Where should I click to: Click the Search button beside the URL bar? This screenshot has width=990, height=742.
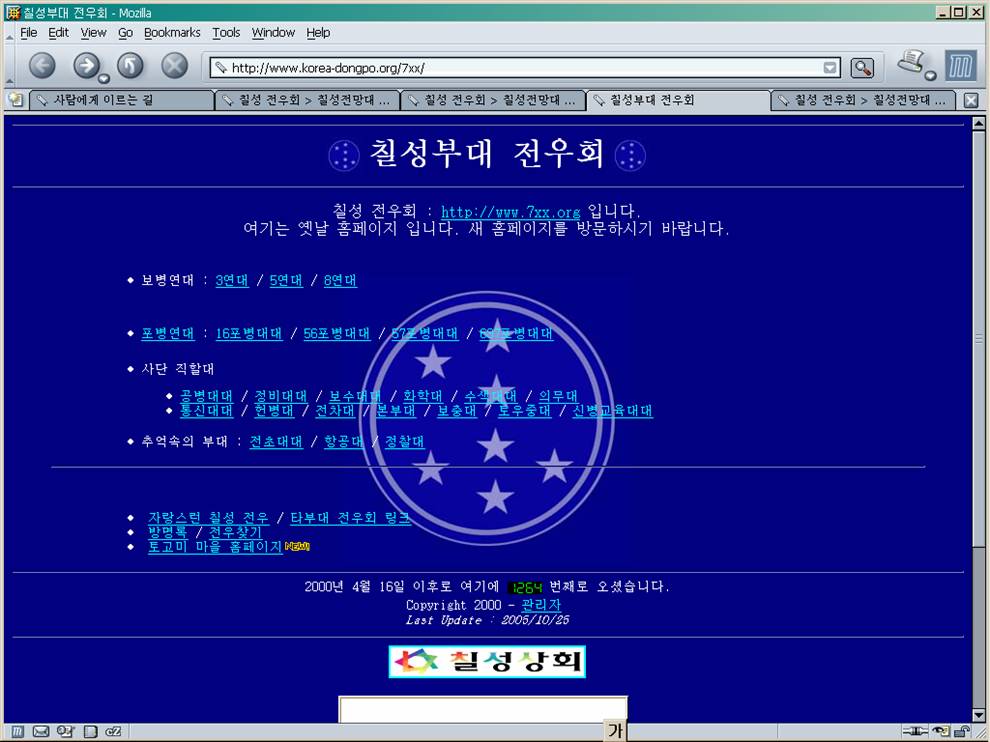point(862,68)
